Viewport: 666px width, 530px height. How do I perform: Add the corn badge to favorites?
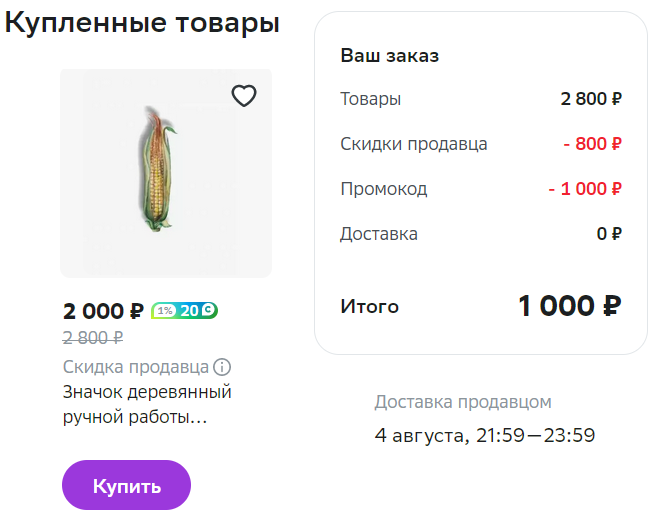(244, 96)
